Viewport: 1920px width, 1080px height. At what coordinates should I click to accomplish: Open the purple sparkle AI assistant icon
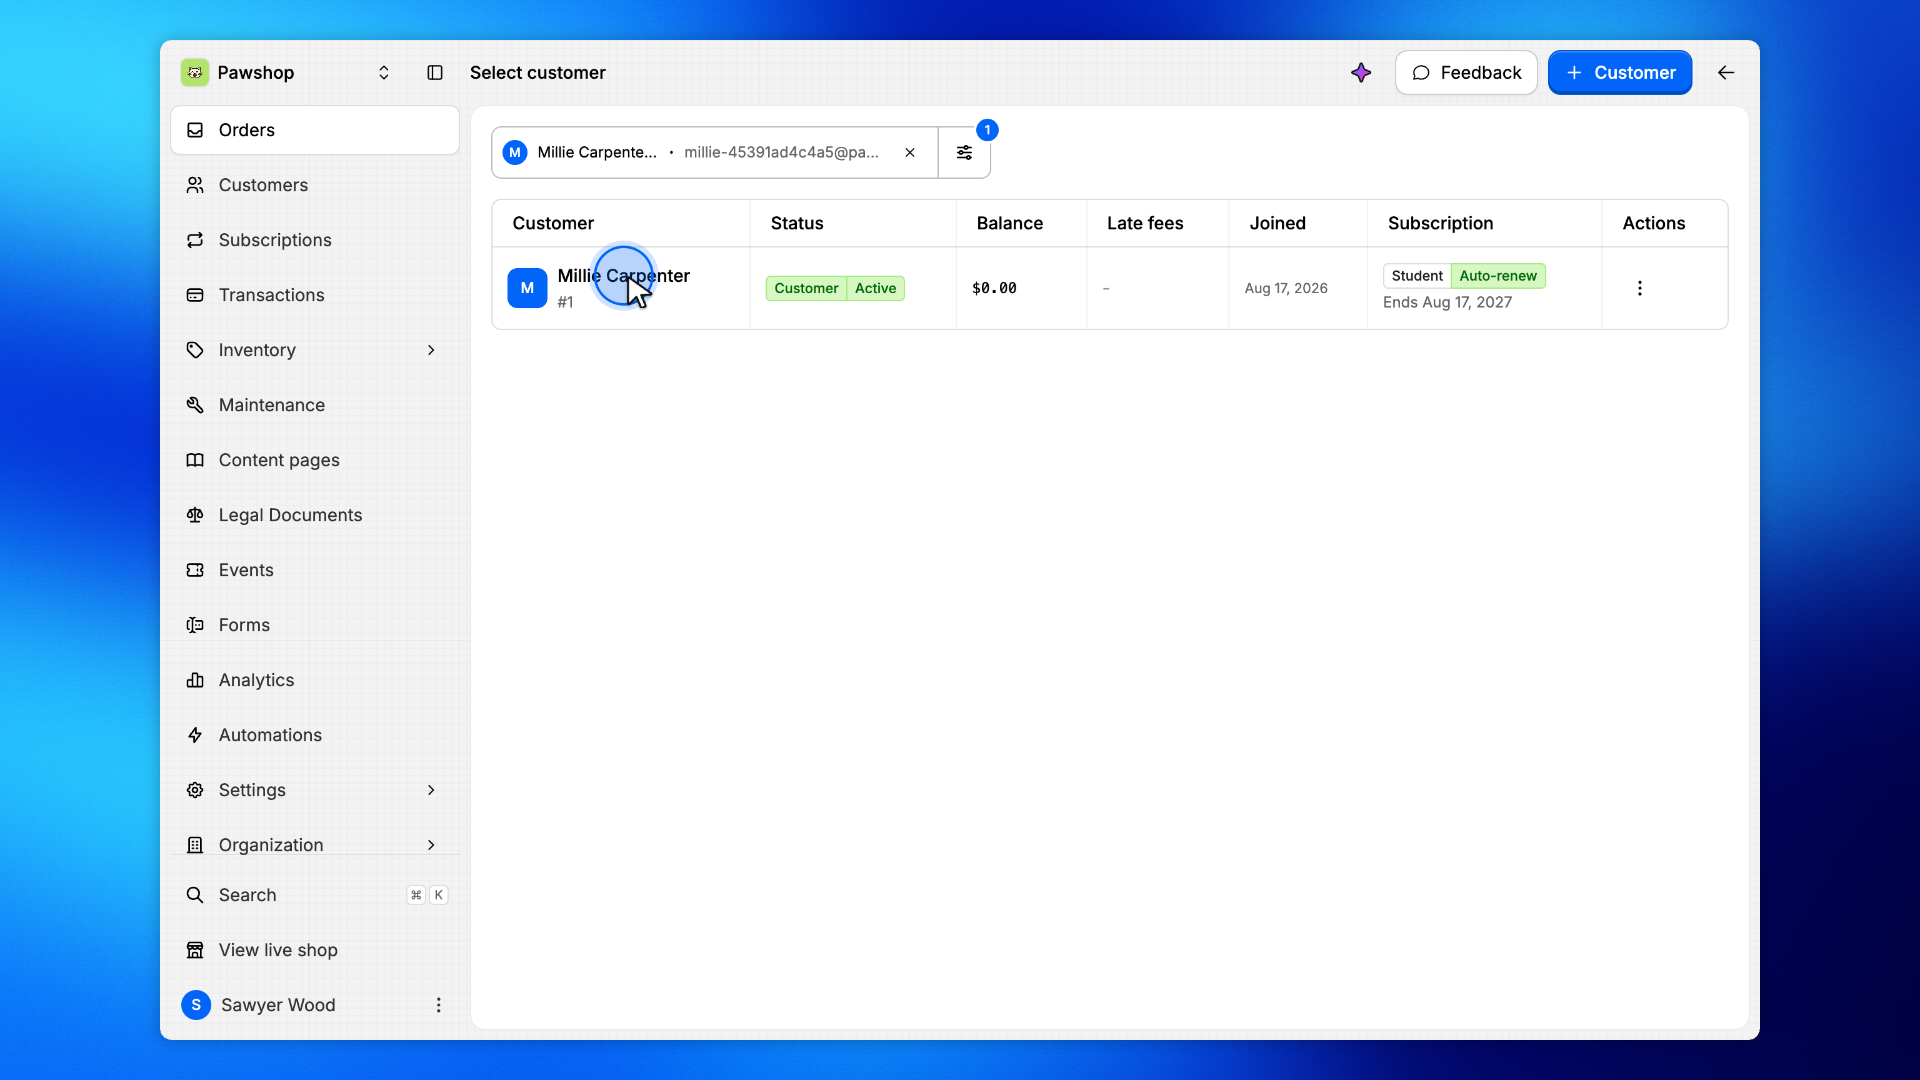tap(1361, 73)
